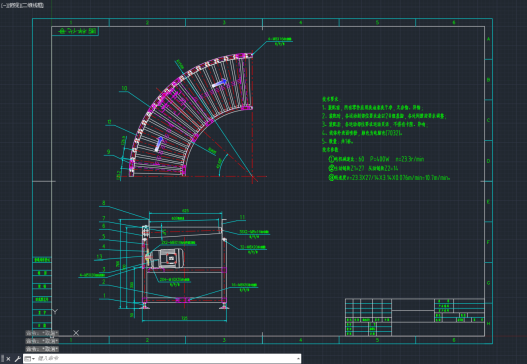Screen dimensions: 527x364
Task: Select the green stamp box at sheet top-left
Action: click(75, 31)
